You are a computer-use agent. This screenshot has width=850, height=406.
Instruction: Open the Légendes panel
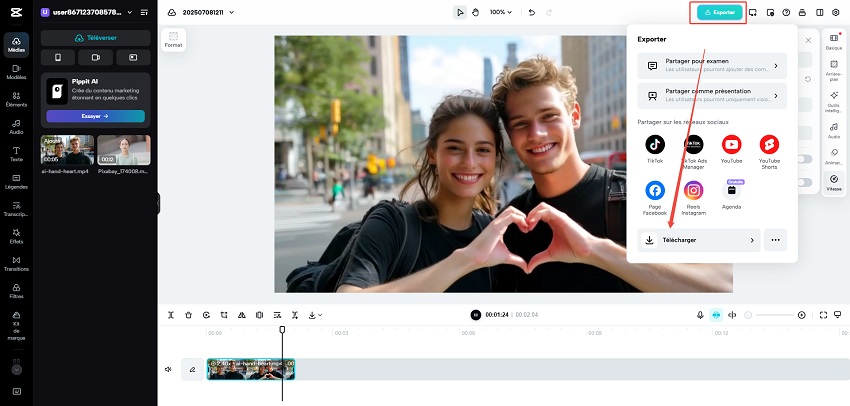16,182
